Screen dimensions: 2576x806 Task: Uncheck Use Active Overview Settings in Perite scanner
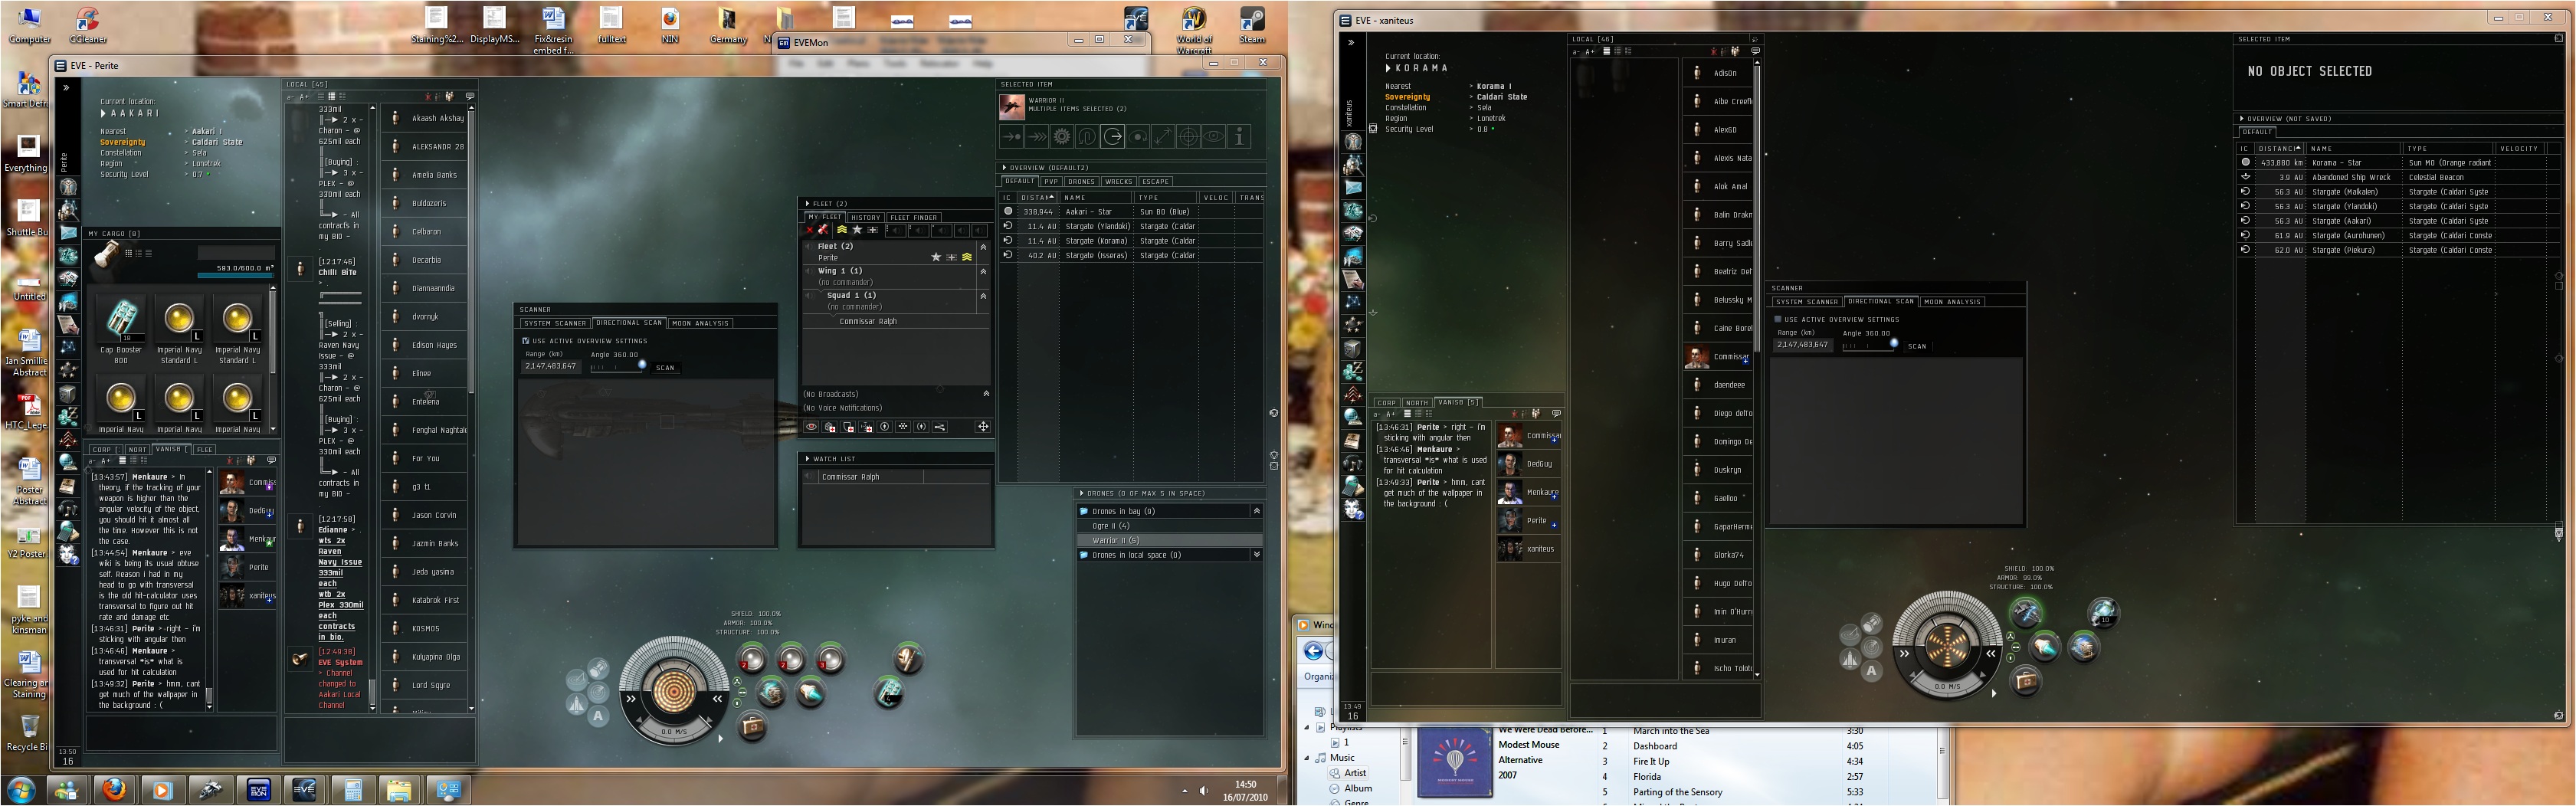point(526,341)
